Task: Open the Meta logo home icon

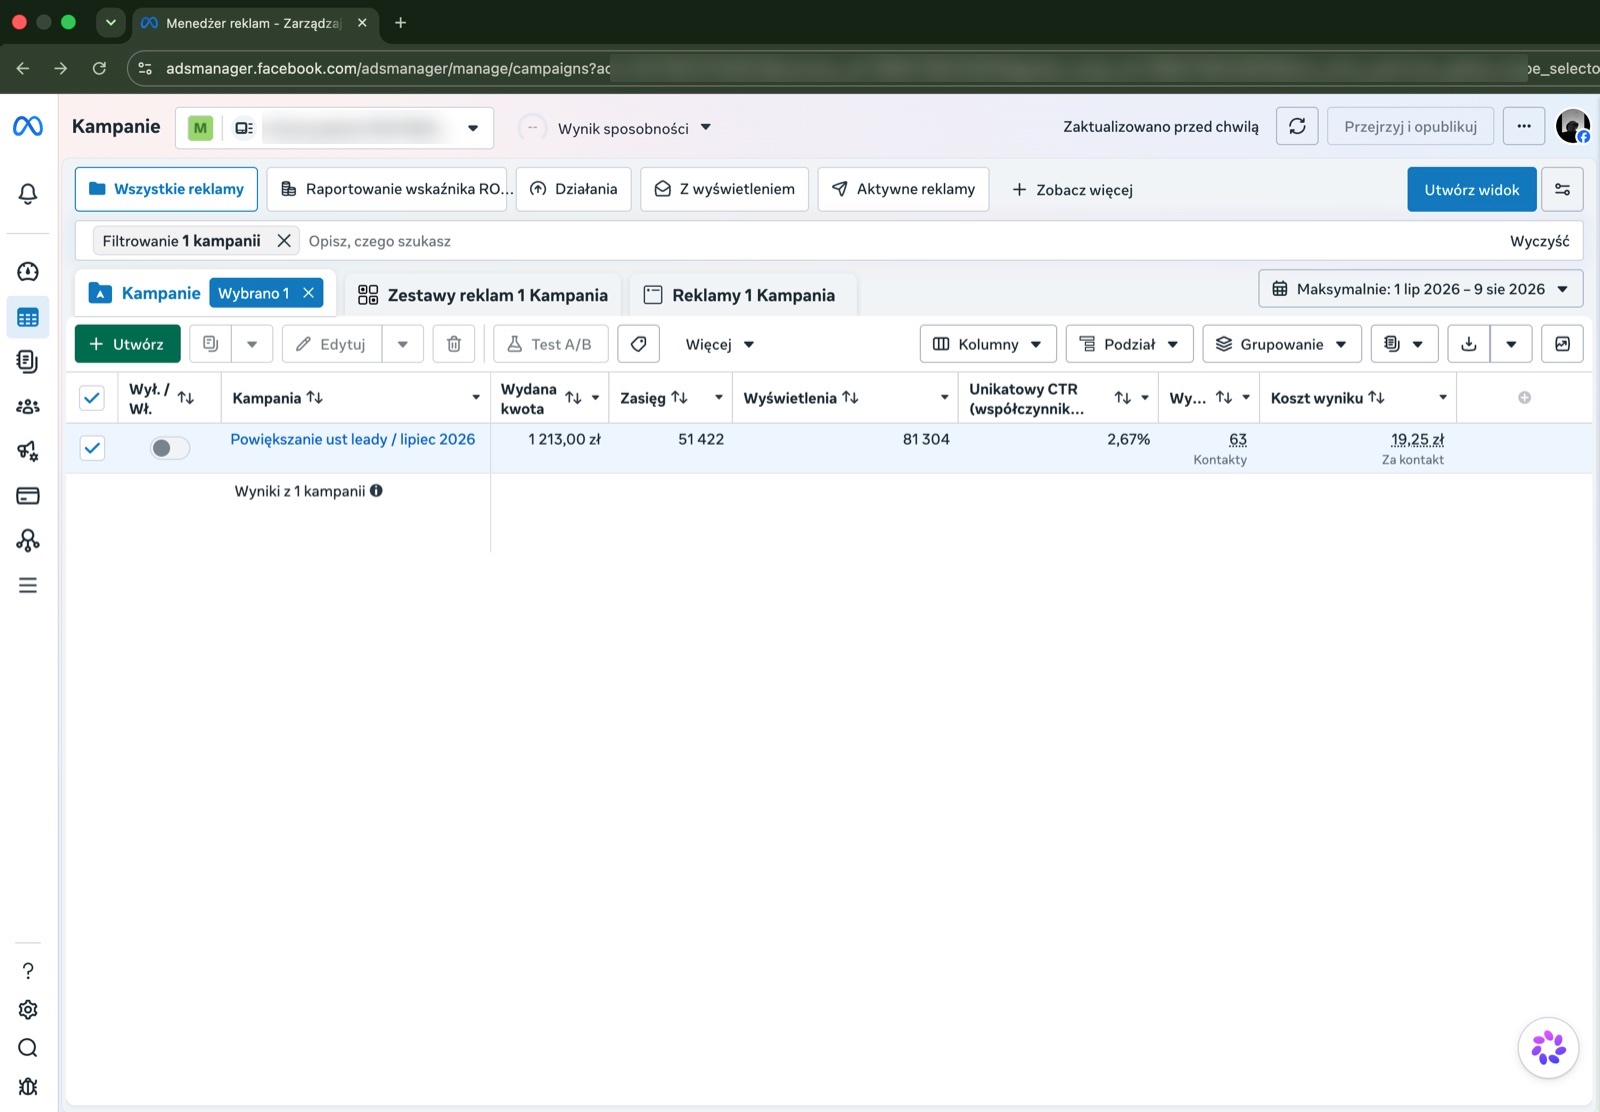Action: (x=28, y=126)
